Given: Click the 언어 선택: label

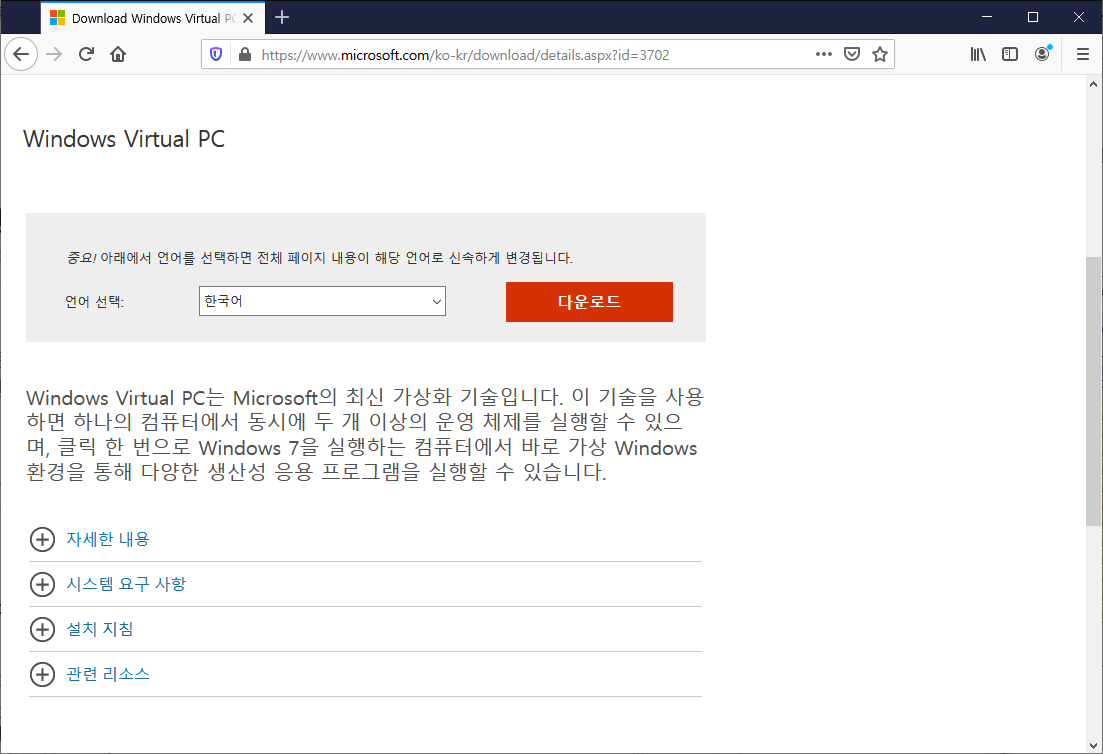Looking at the screenshot, I should [94, 302].
